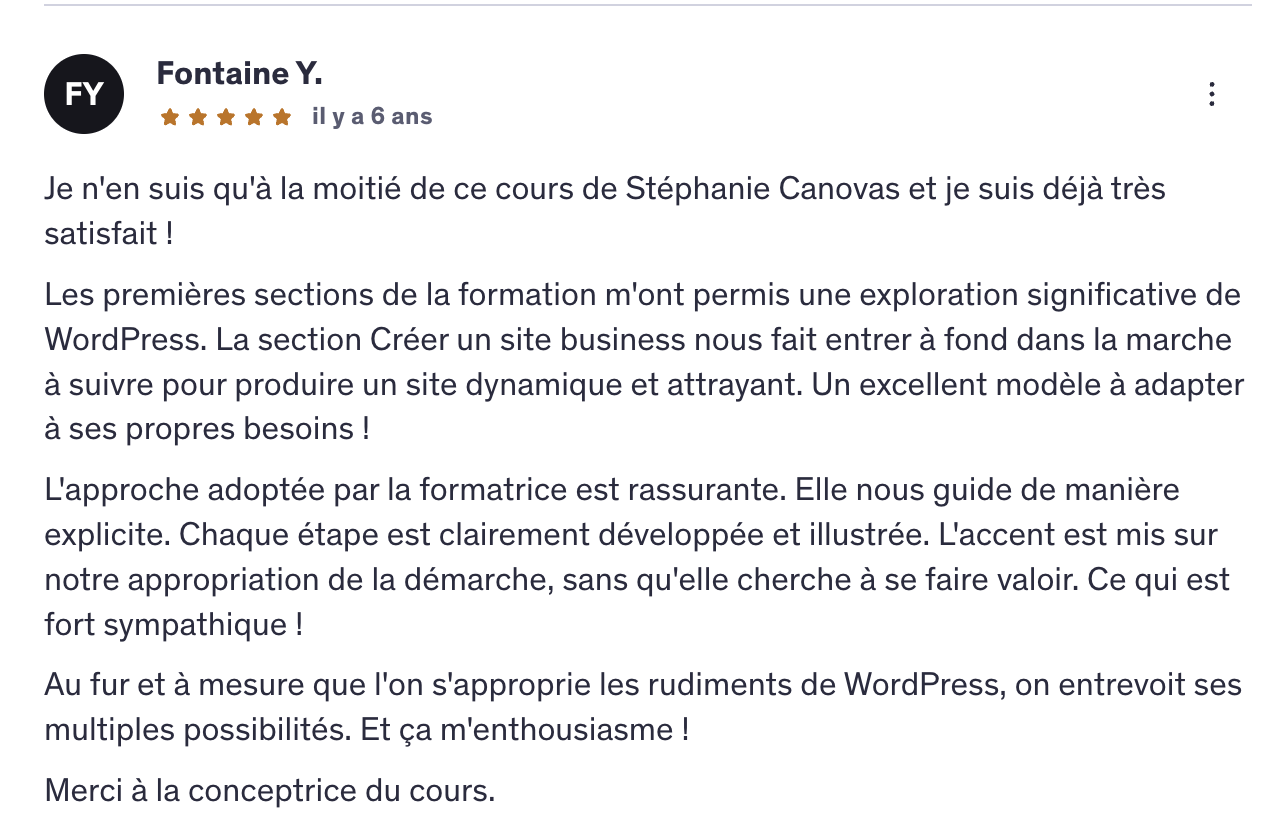Click the FY reviewer avatar

84,94
